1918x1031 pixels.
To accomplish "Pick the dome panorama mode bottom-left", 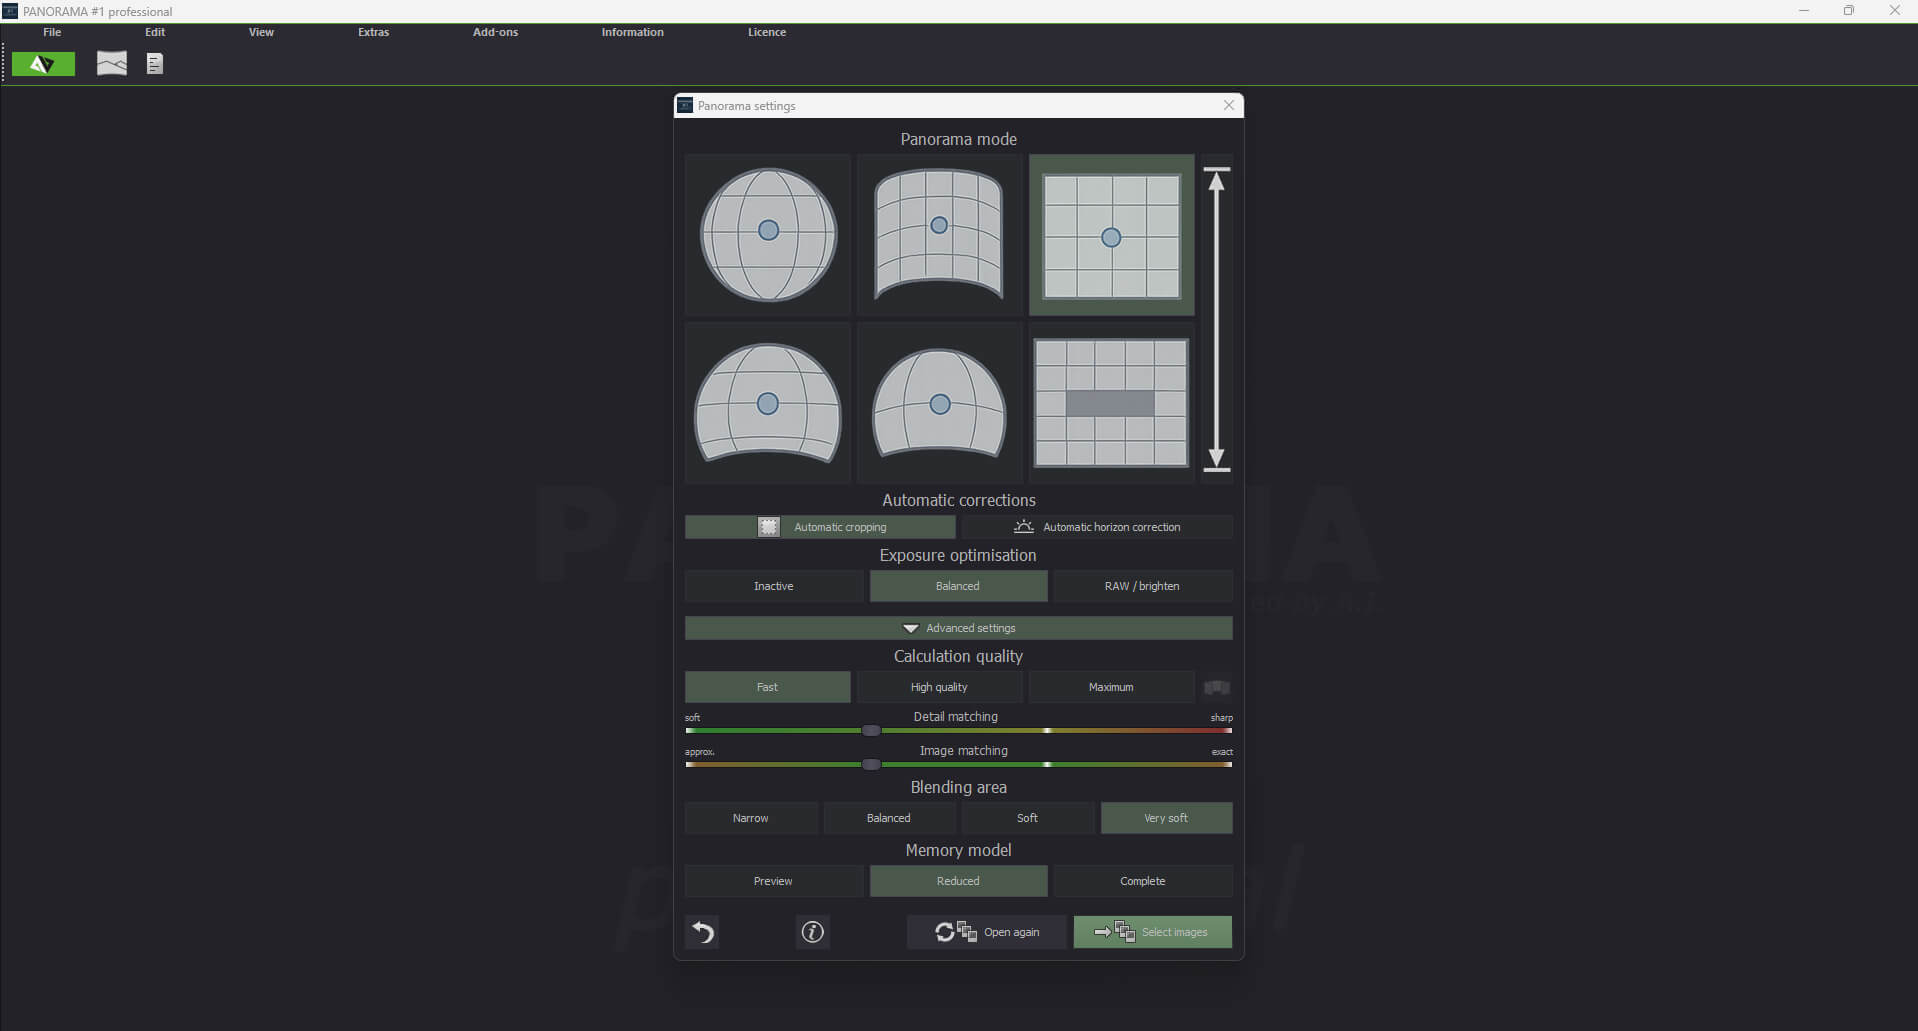I will point(766,403).
